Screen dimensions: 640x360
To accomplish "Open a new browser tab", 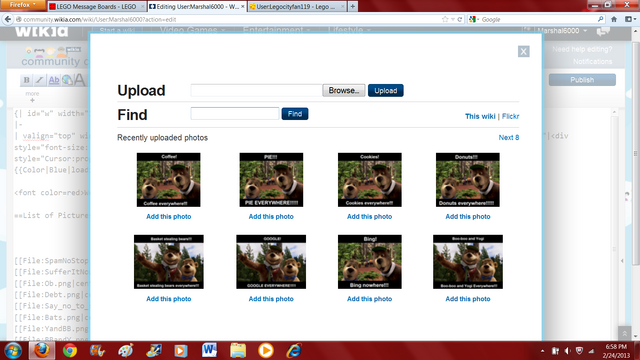I will pyautogui.click(x=353, y=7).
